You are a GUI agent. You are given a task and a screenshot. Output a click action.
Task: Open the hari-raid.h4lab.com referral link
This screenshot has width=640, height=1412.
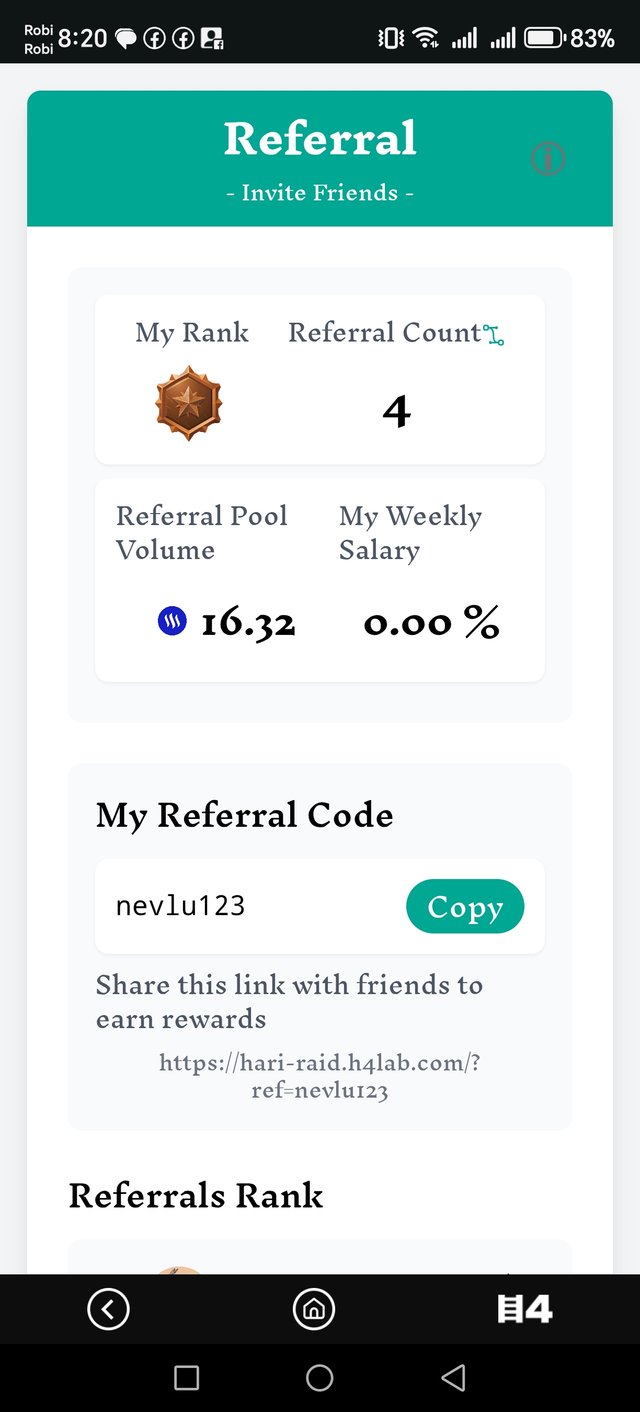tap(320, 1076)
